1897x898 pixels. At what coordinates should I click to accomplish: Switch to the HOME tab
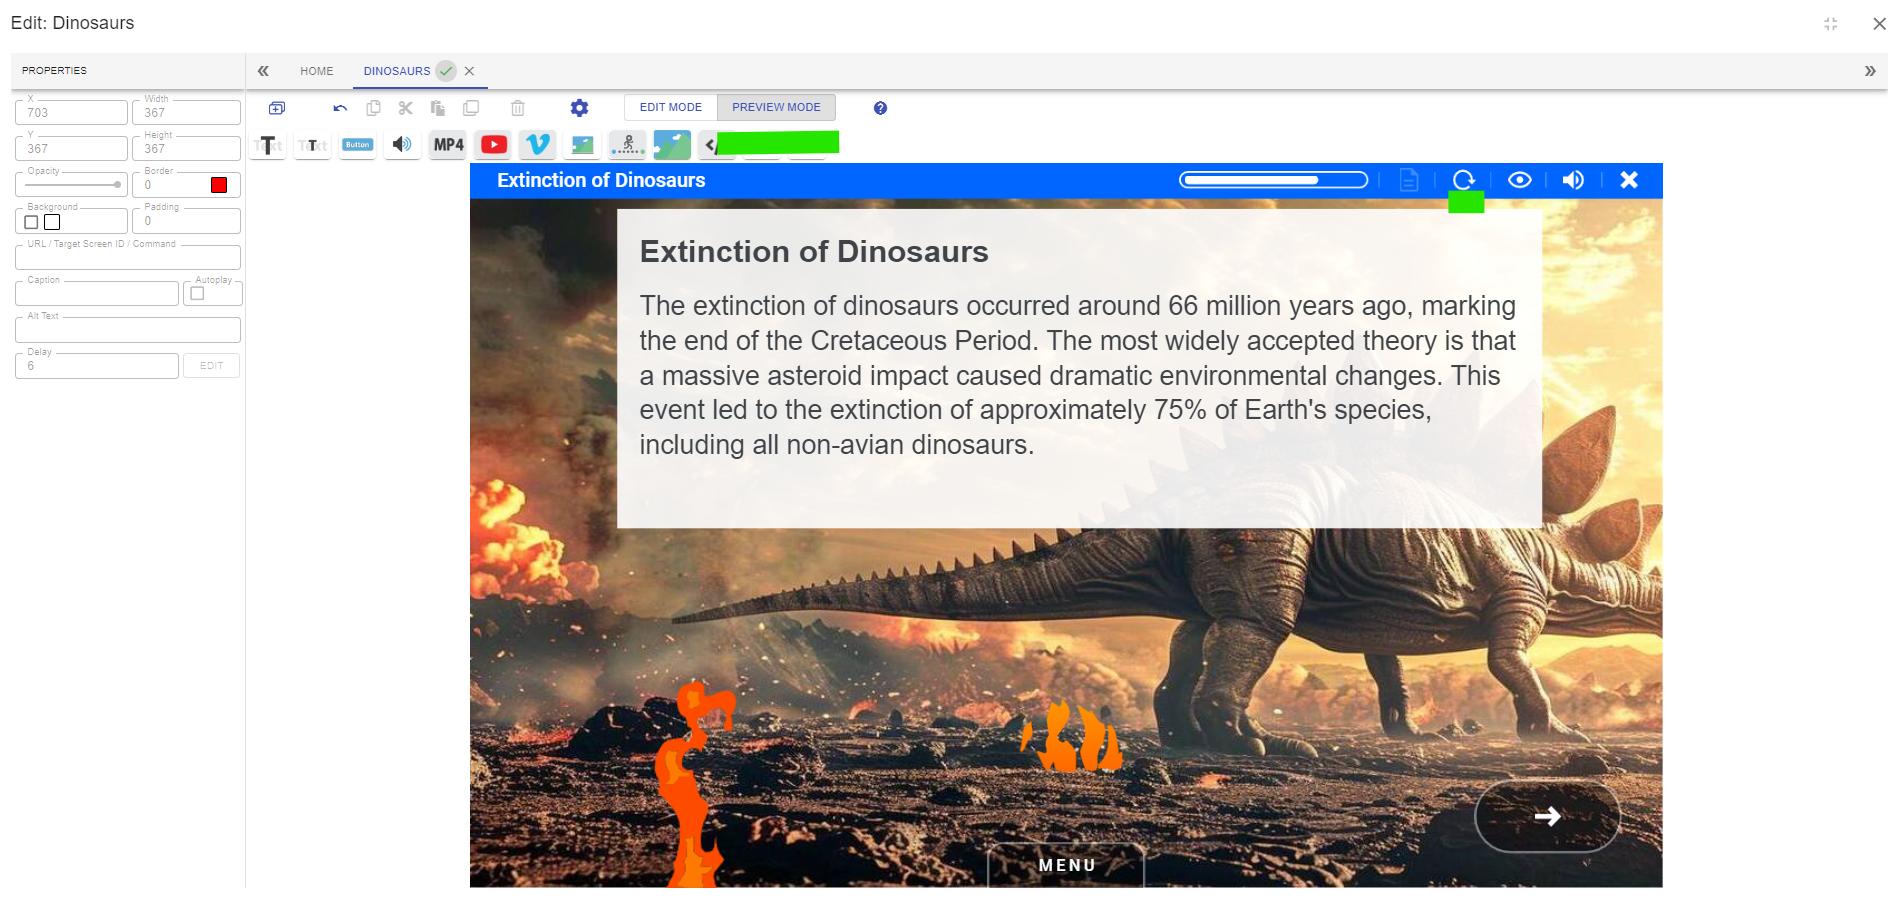click(x=317, y=71)
